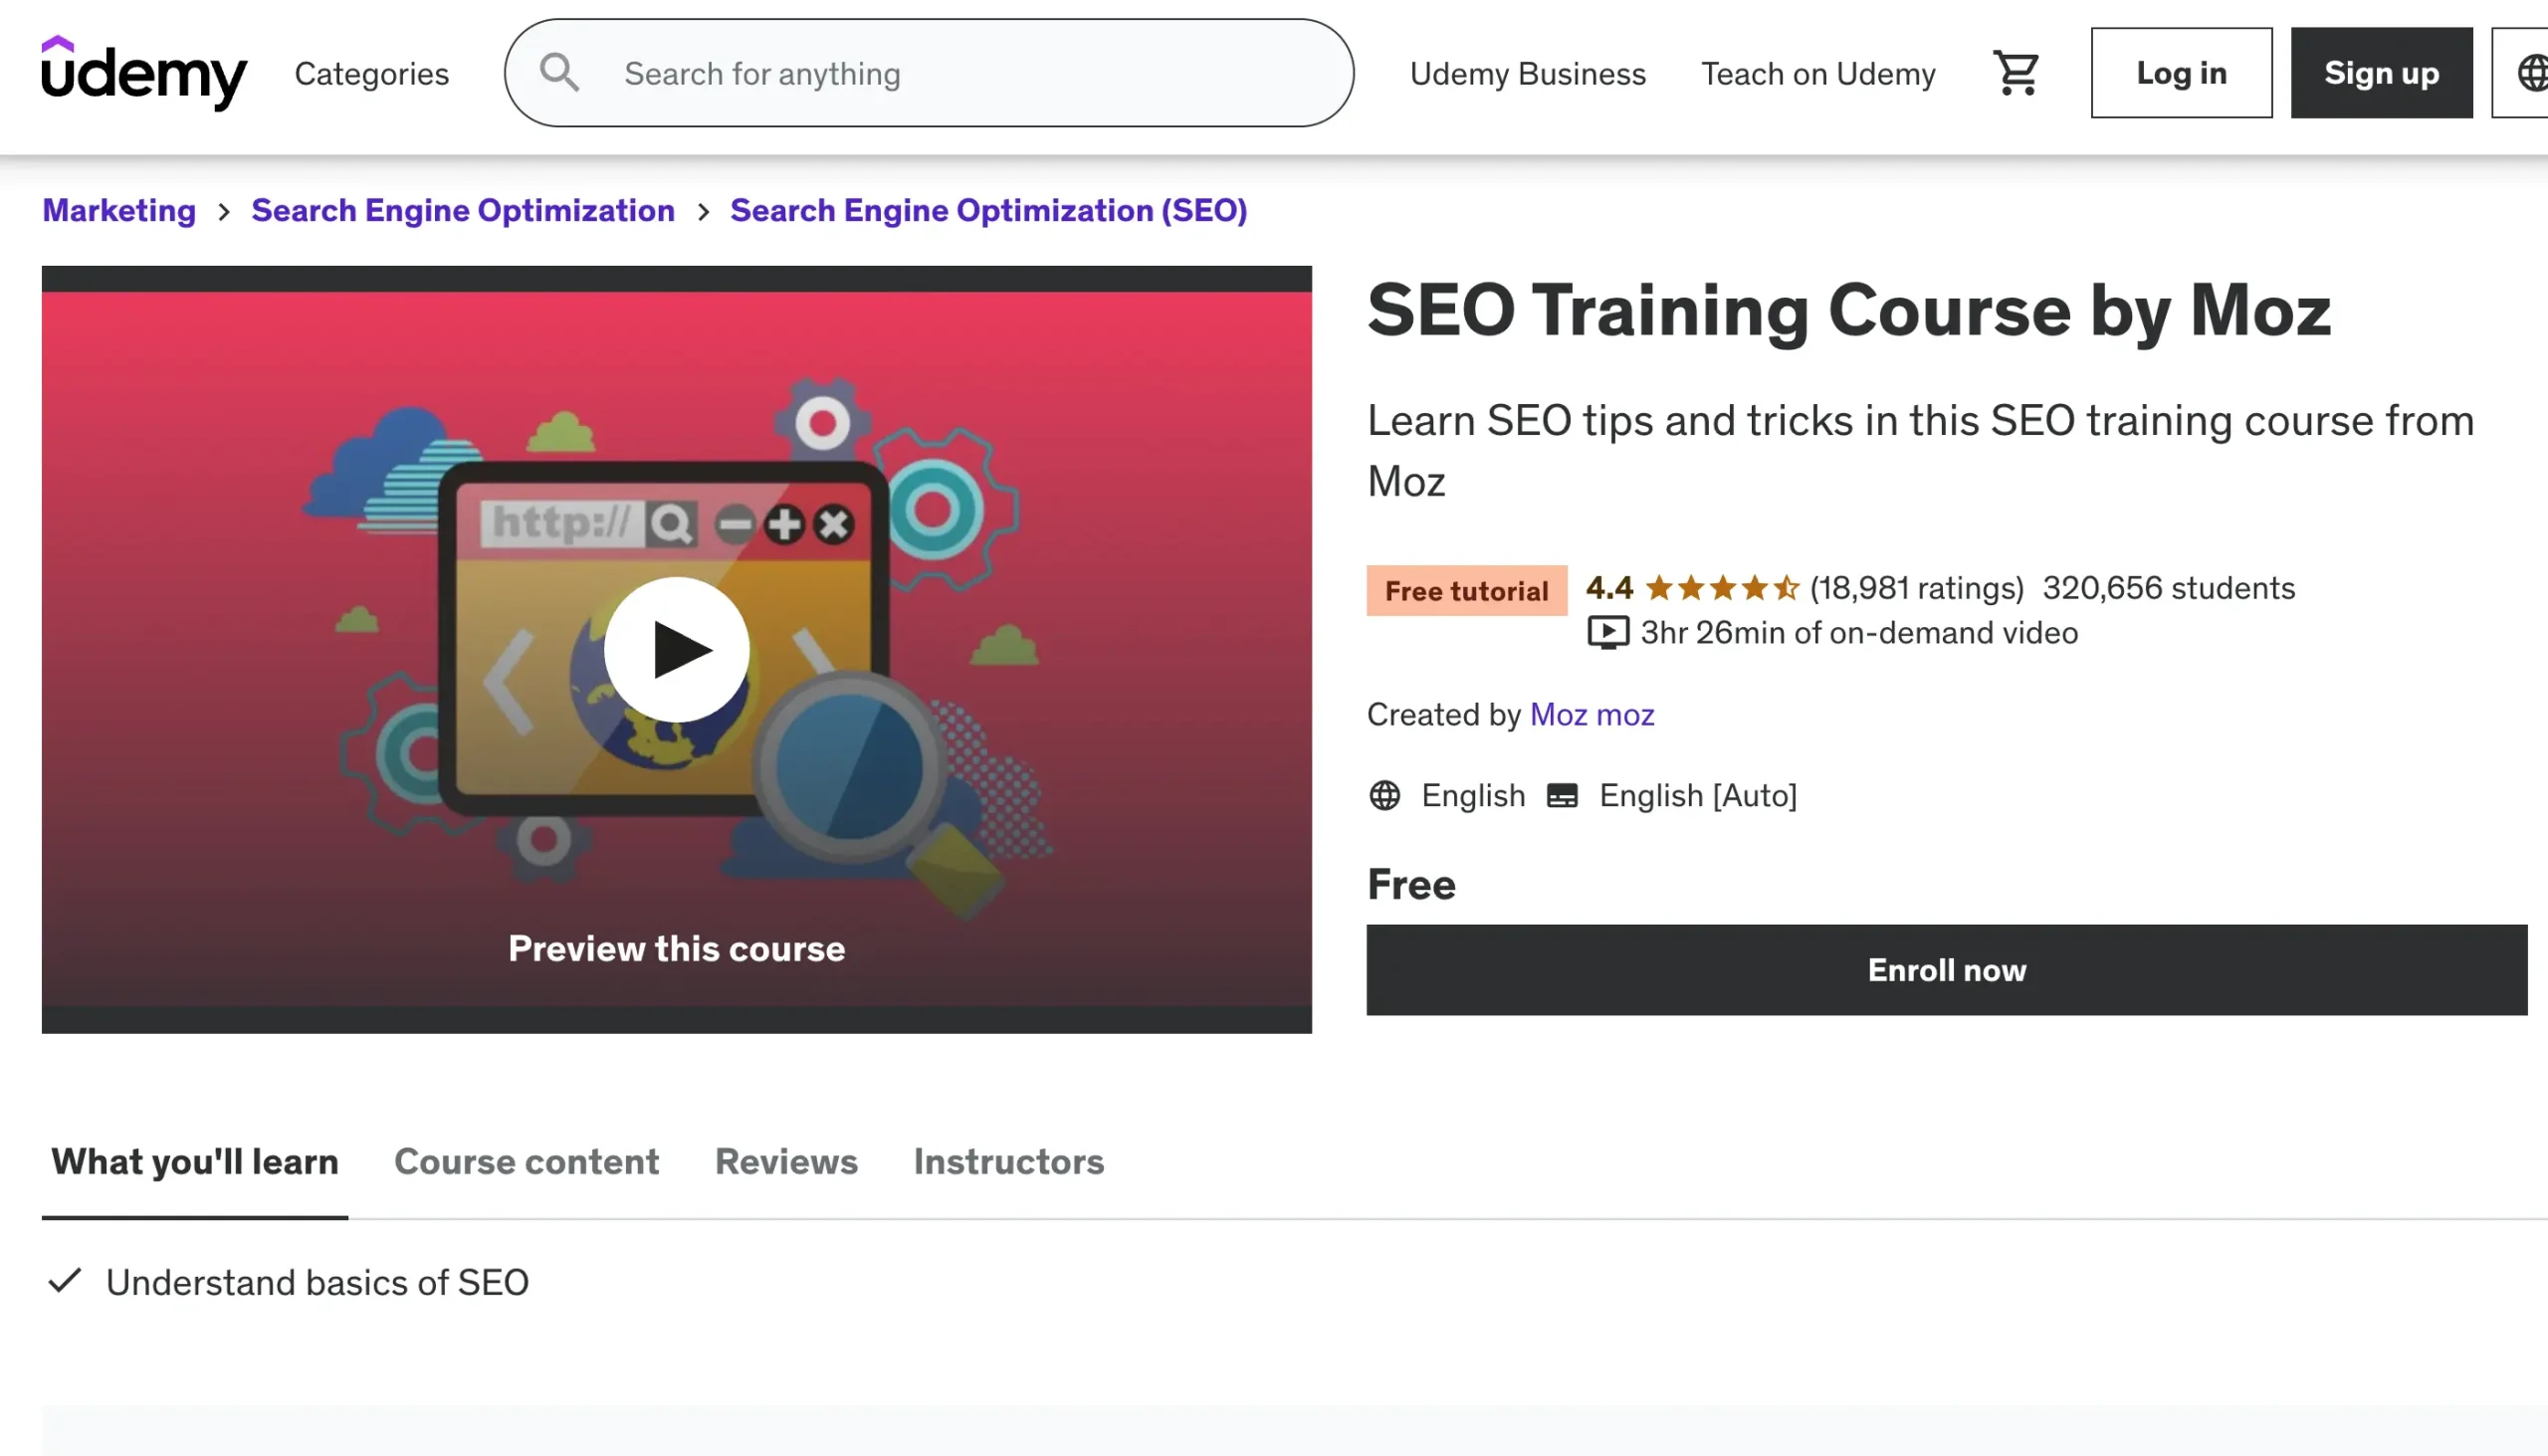2548x1456 pixels.
Task: Open the Reviews tab
Action: [786, 1161]
